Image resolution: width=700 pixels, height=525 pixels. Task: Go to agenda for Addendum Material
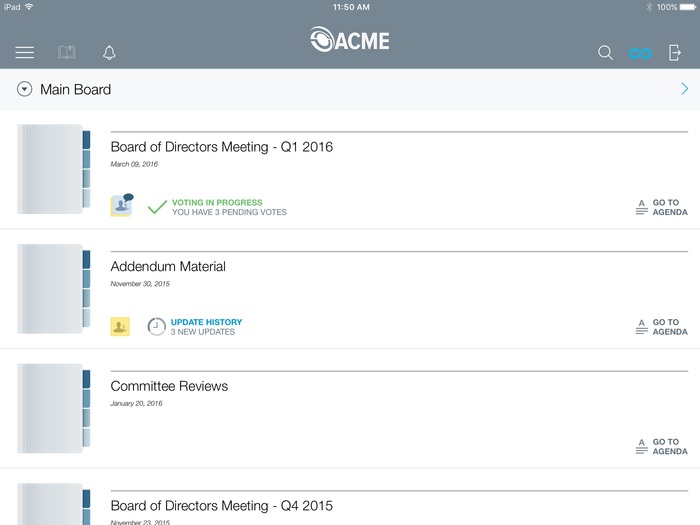661,327
